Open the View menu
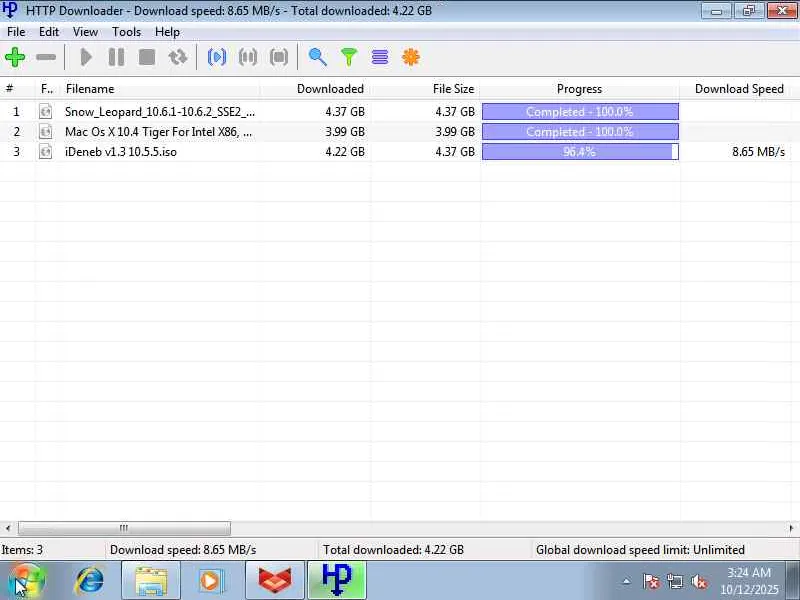The width and height of the screenshot is (800, 600). (x=85, y=32)
